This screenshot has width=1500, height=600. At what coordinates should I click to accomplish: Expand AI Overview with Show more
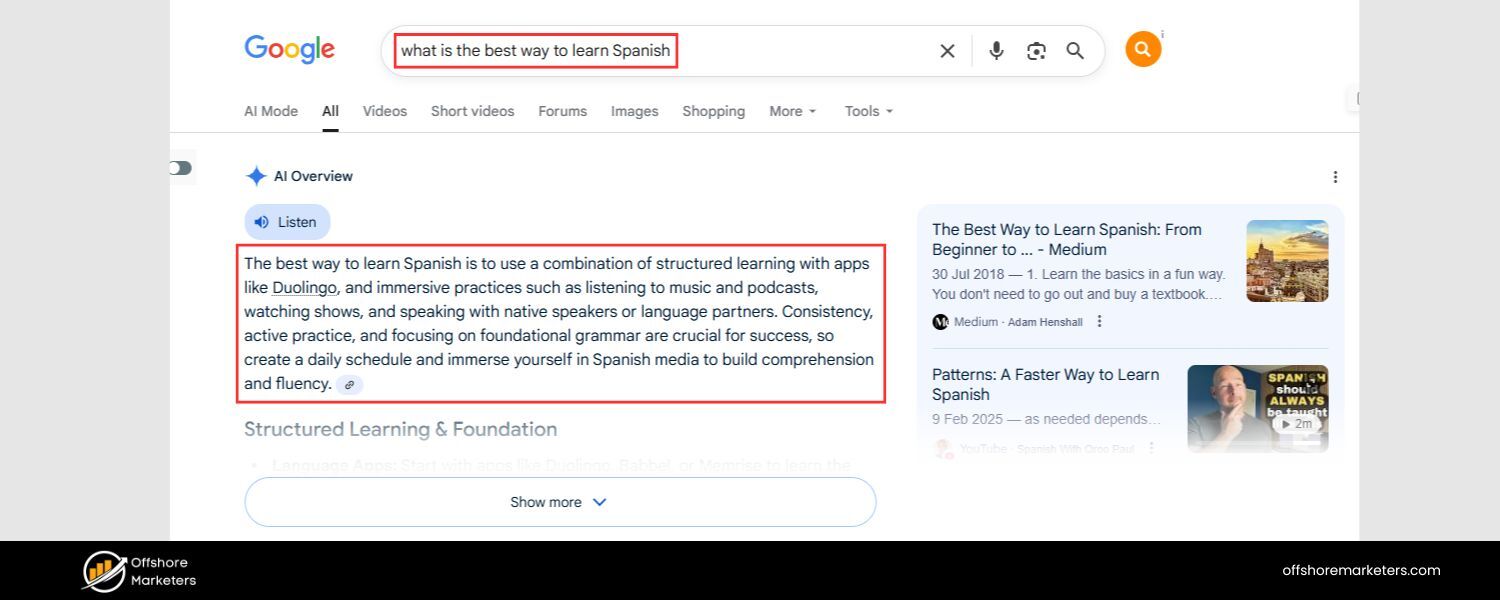click(560, 502)
